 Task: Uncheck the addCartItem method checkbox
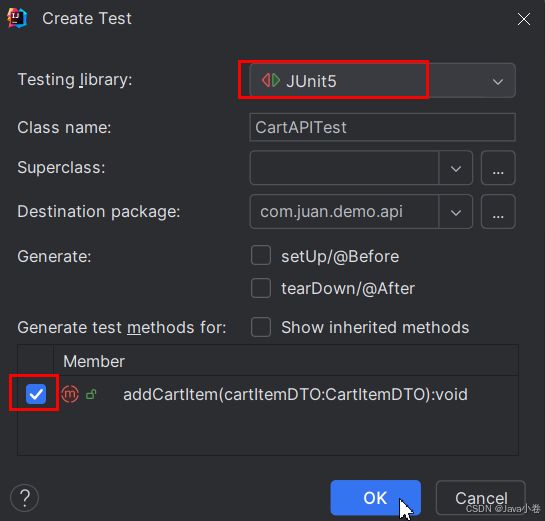point(36,394)
